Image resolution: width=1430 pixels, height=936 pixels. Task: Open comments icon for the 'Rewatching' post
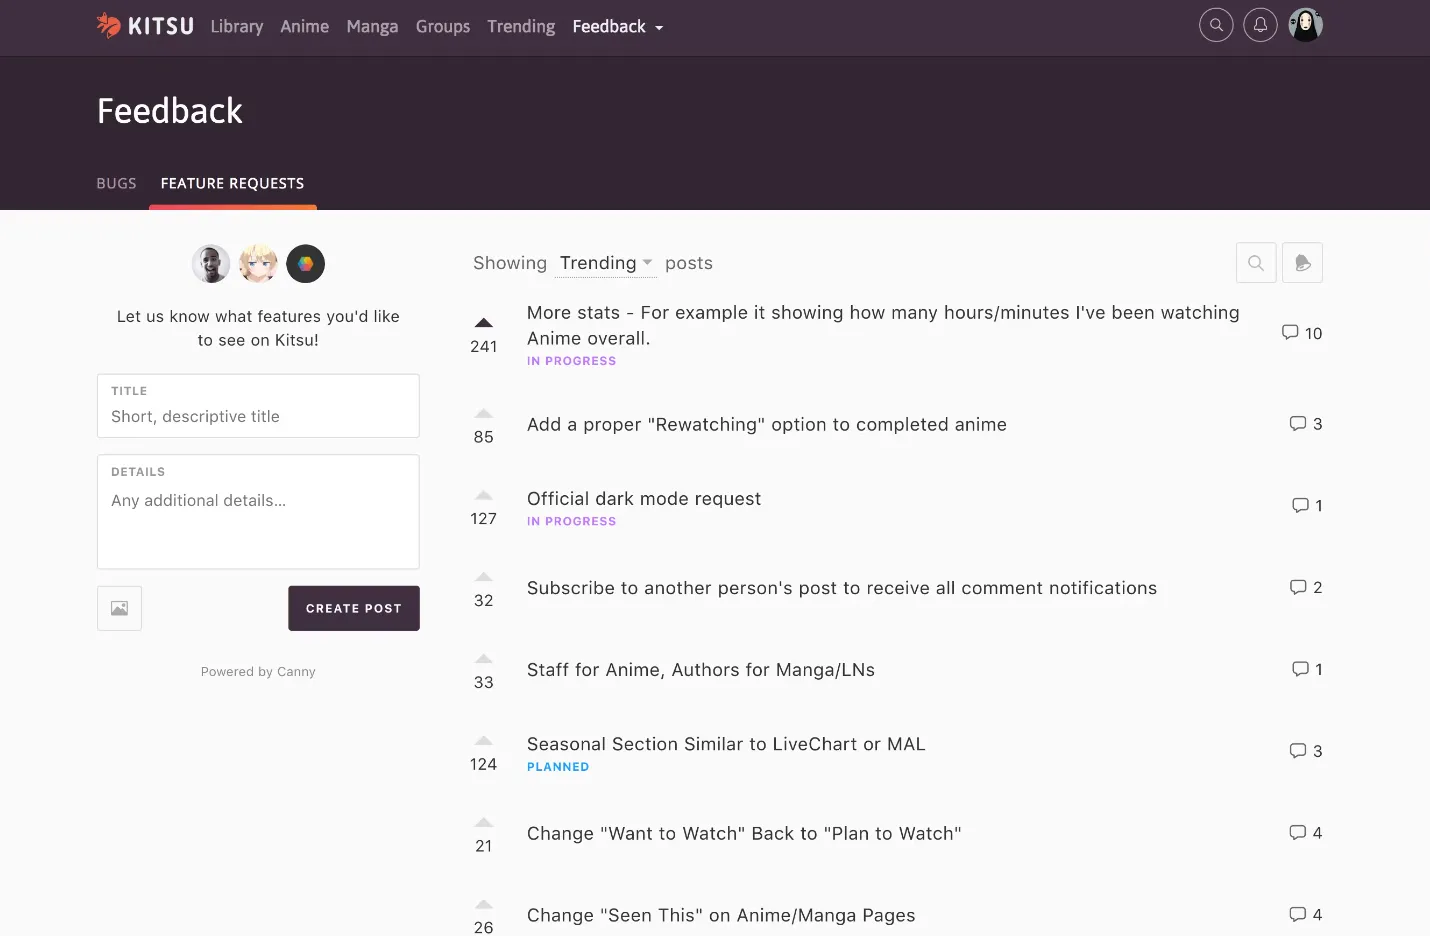tap(1298, 423)
